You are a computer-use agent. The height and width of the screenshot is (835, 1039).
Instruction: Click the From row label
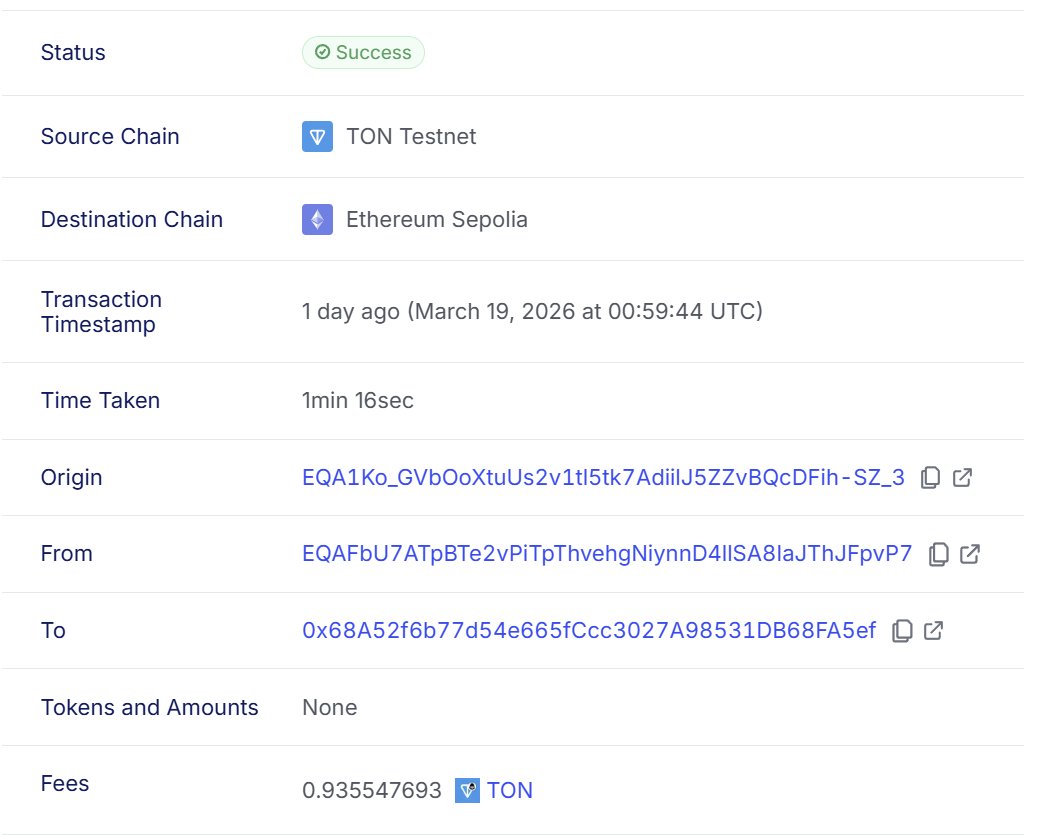click(x=67, y=553)
